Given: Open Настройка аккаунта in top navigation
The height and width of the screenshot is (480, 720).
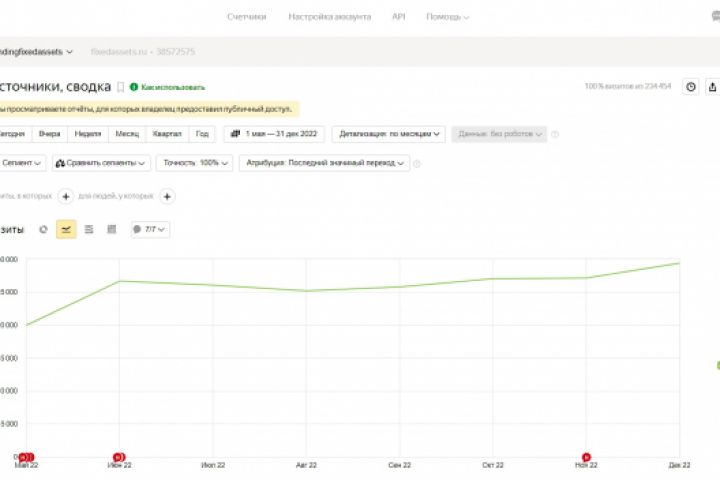Looking at the screenshot, I should (329, 17).
